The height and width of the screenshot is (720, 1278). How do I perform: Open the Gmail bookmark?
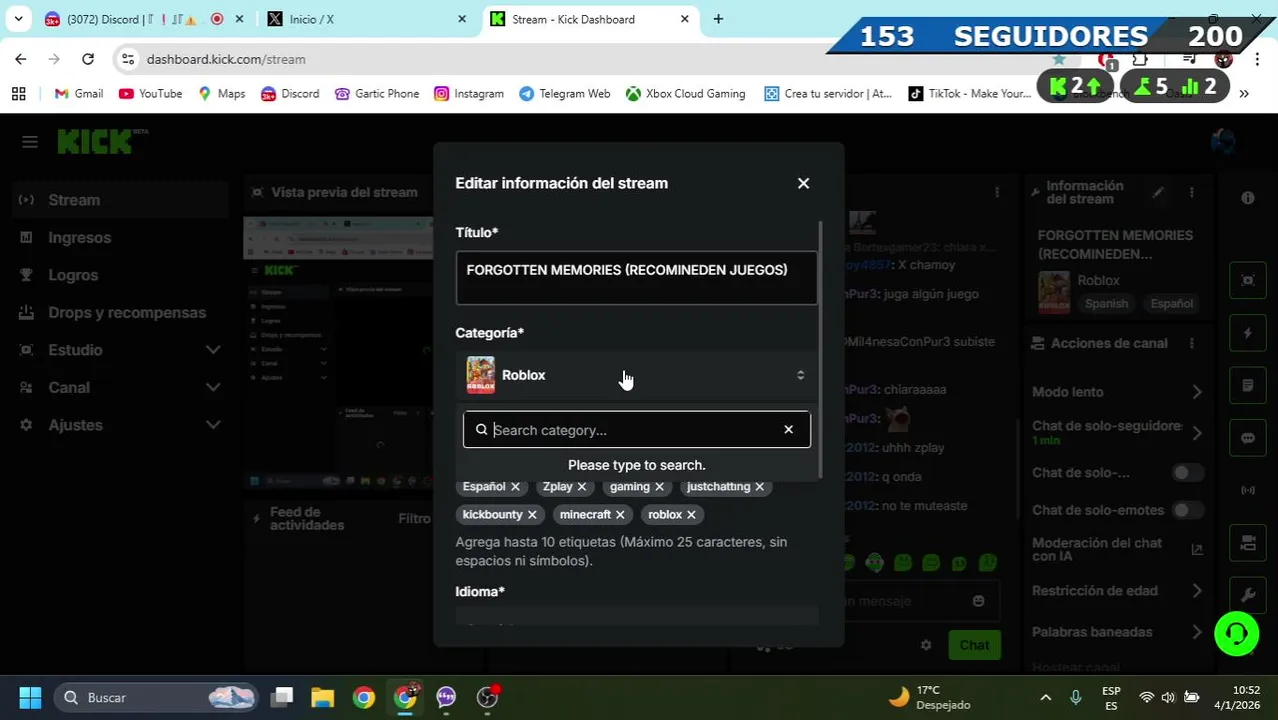pyautogui.click(x=79, y=93)
